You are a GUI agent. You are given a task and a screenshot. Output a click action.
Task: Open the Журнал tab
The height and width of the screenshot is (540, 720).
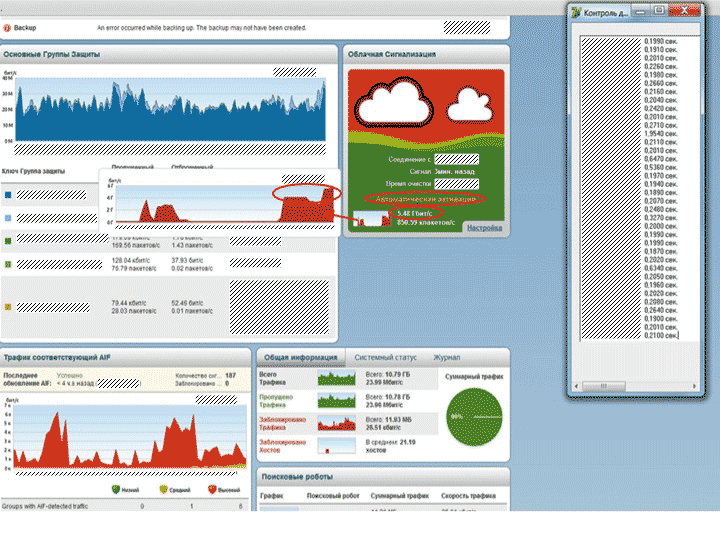pos(446,357)
